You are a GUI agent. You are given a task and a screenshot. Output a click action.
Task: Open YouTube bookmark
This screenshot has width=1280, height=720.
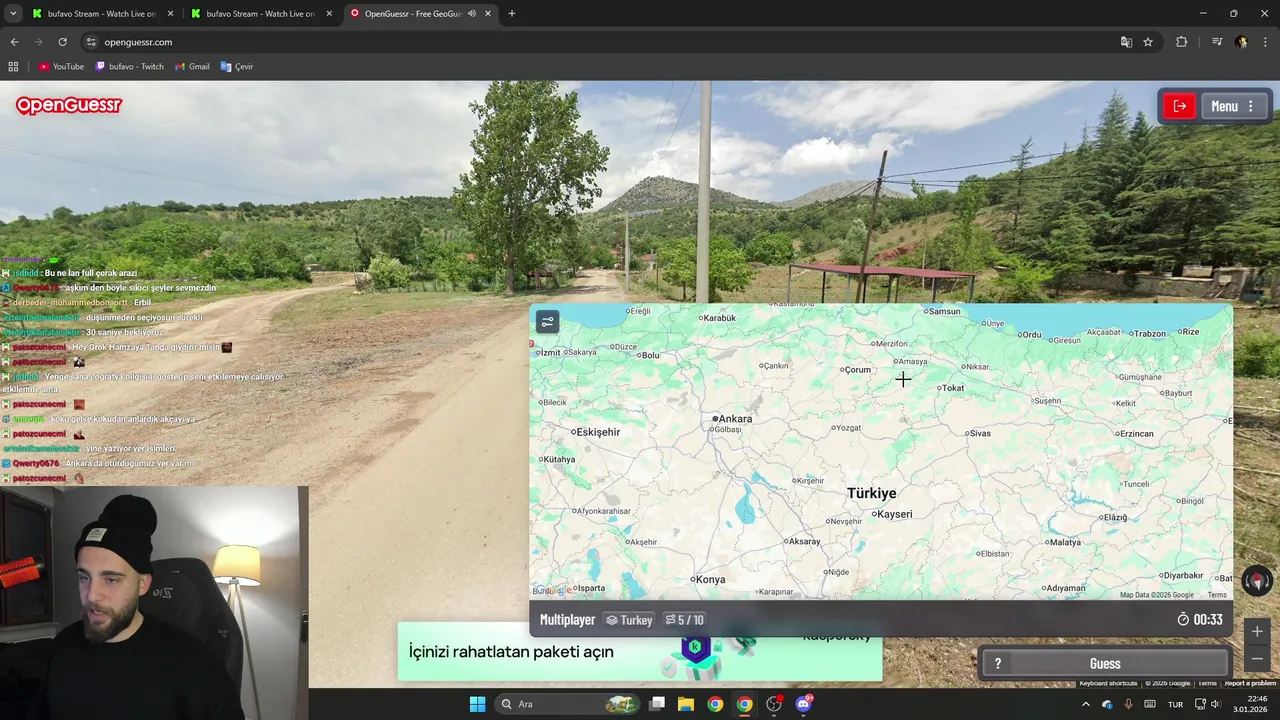[61, 67]
